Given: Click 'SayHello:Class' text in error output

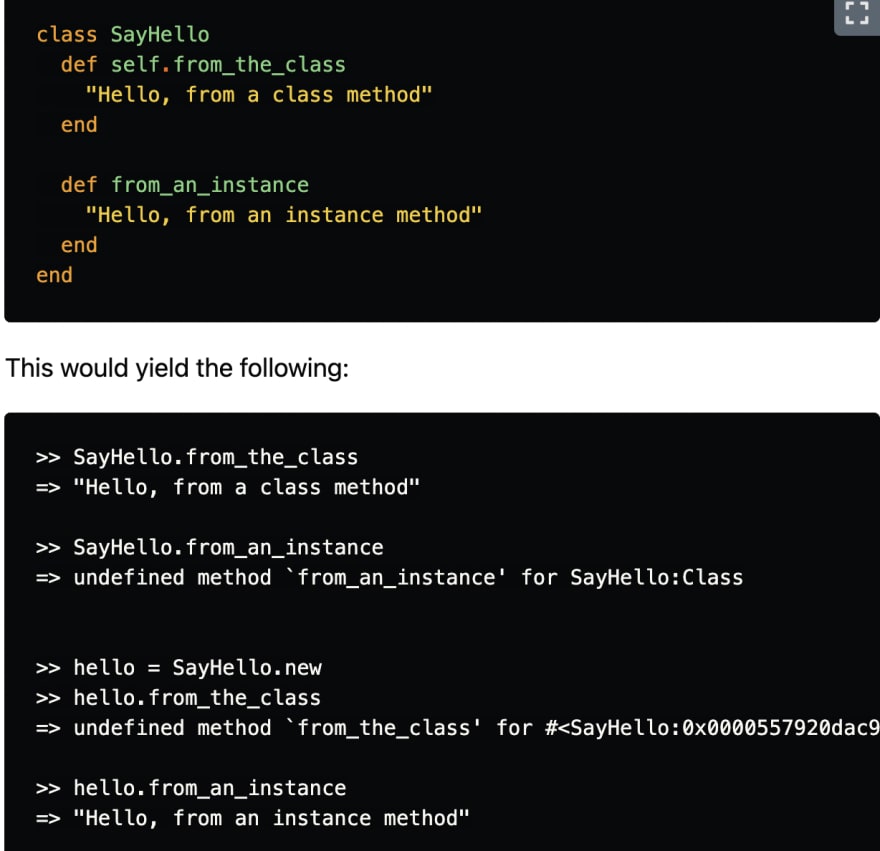Looking at the screenshot, I should click(x=657, y=578).
